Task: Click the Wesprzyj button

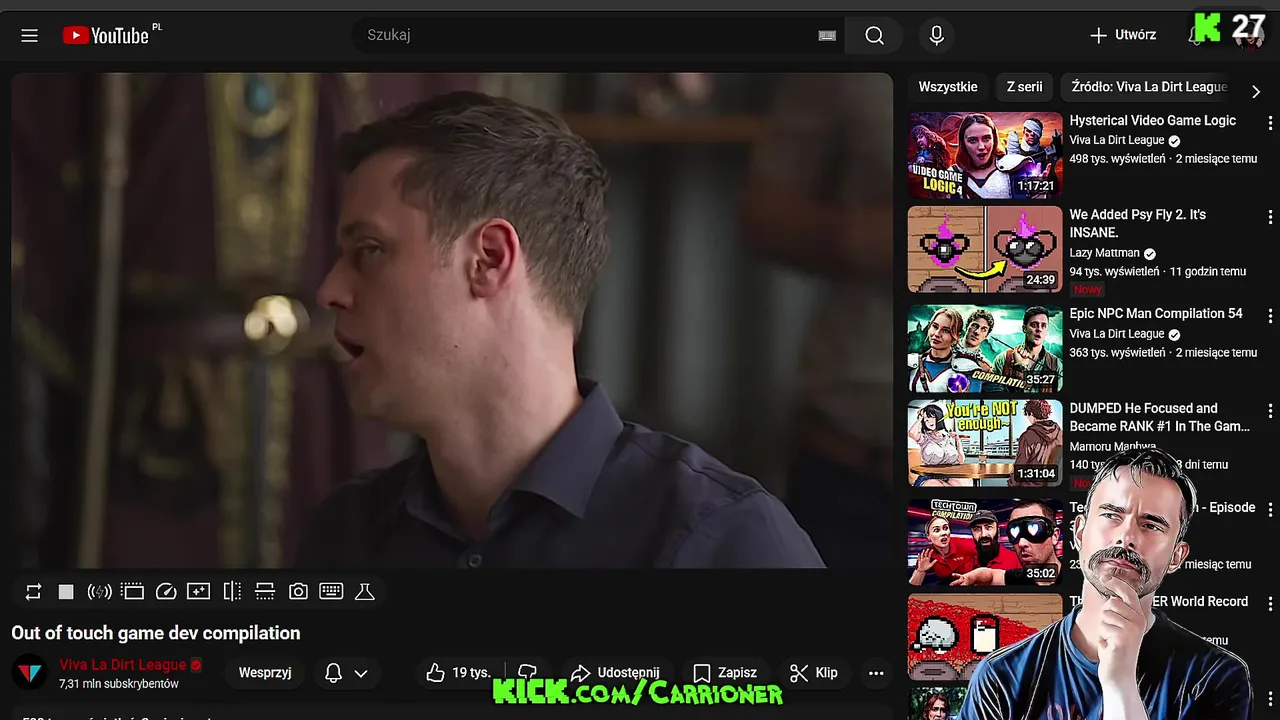Action: [x=265, y=673]
